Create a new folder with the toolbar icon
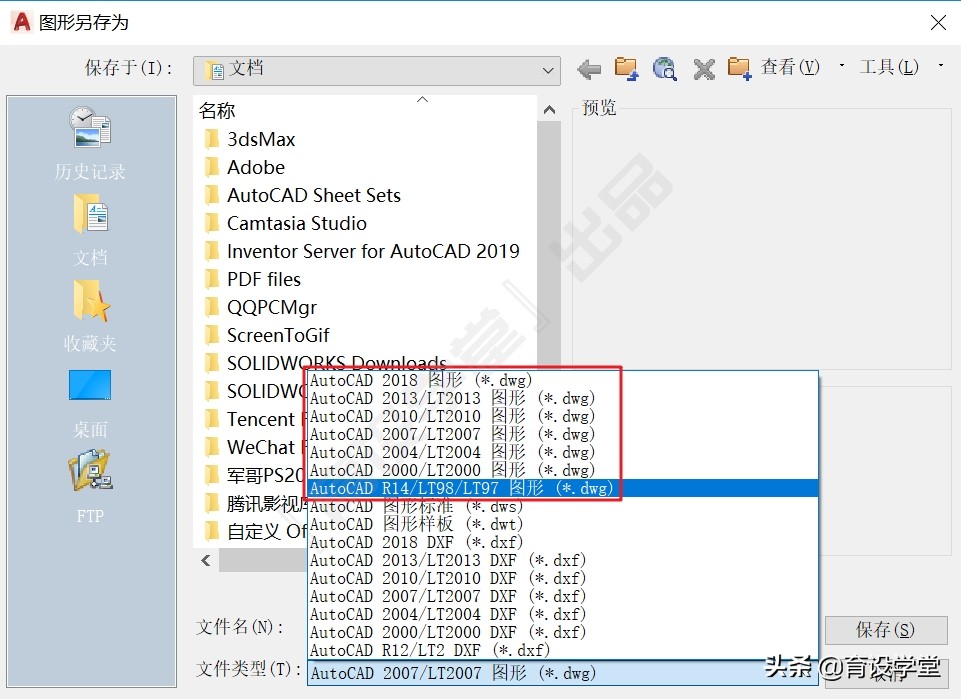Image resolution: width=961 pixels, height=699 pixels. point(740,69)
